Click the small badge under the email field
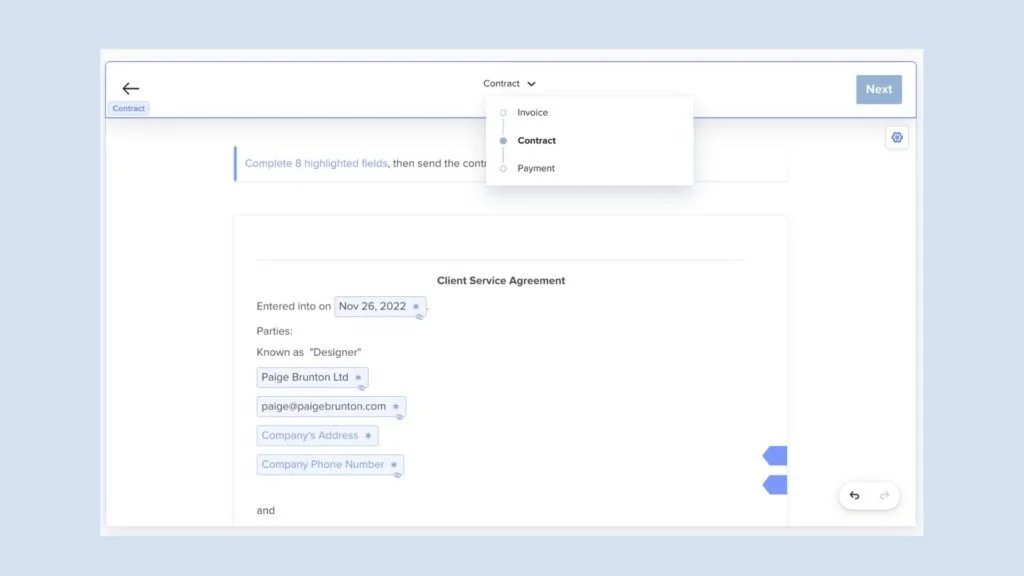This screenshot has width=1024, height=576. coord(399,418)
